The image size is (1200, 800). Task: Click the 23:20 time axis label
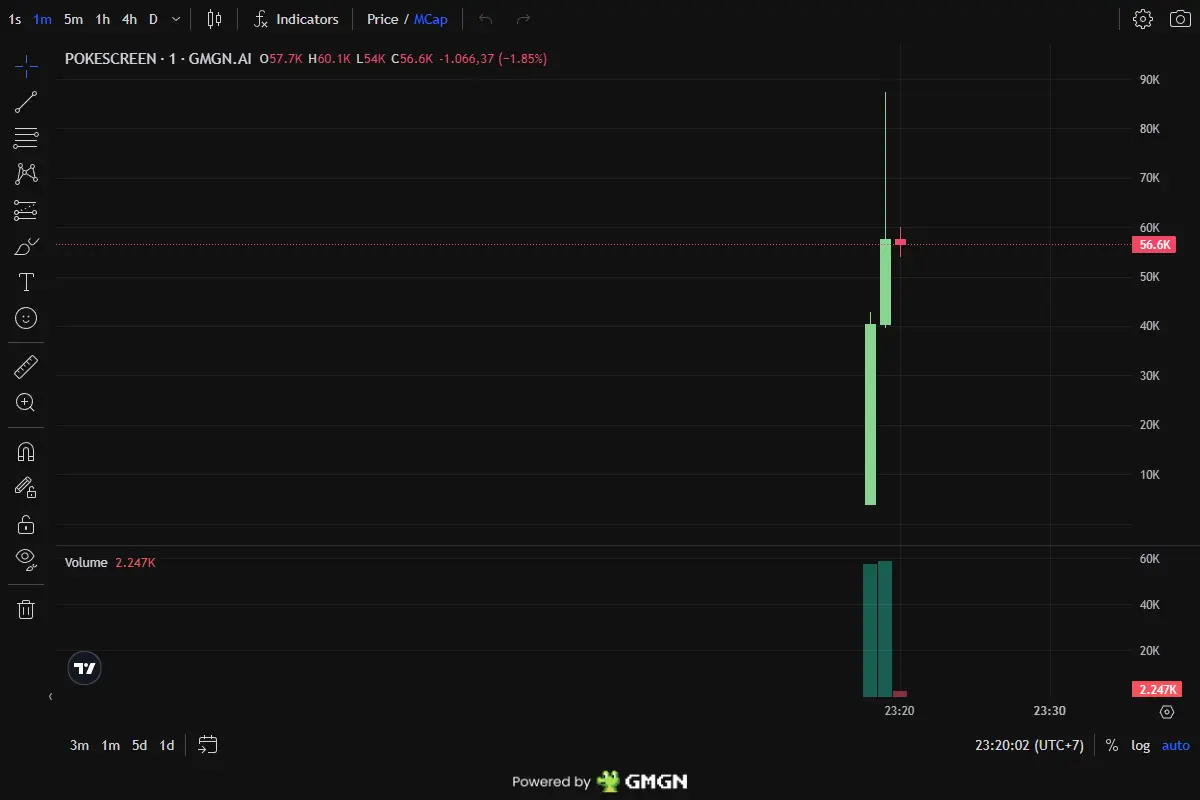(900, 711)
